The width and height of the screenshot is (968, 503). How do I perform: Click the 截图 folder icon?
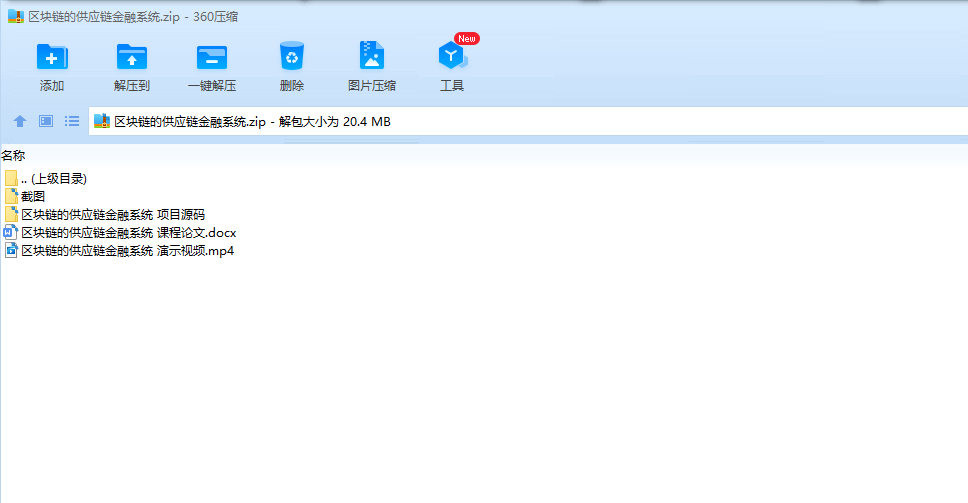[11, 196]
